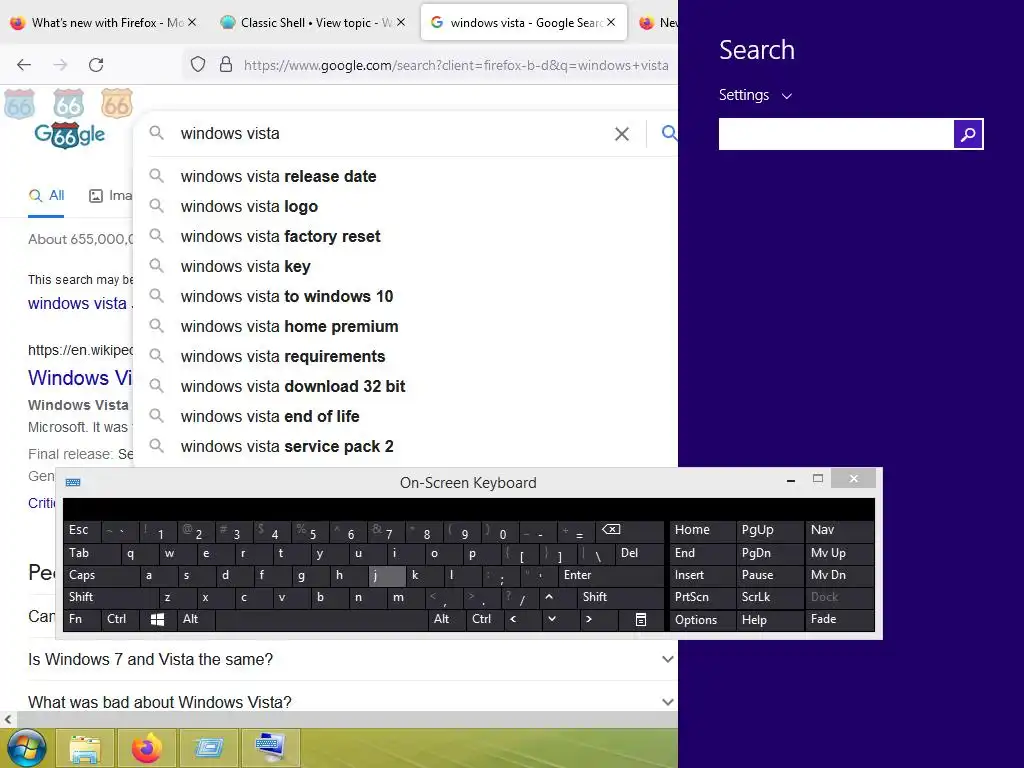Click the keyboard icon in On-Screen Keyboard title
The height and width of the screenshot is (768, 1024).
[73, 483]
